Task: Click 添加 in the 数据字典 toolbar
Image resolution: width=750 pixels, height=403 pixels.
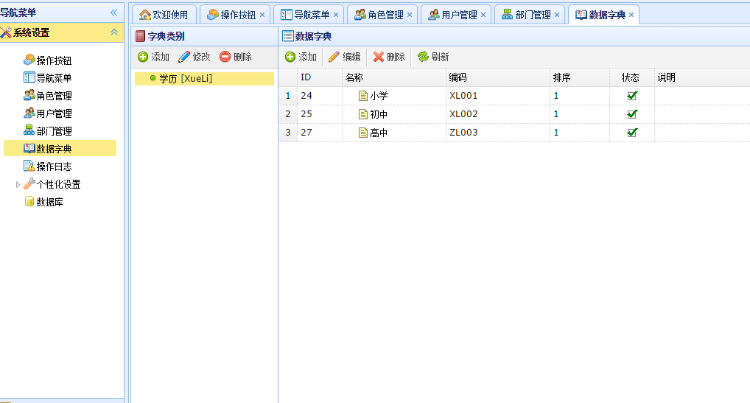Action: click(301, 57)
